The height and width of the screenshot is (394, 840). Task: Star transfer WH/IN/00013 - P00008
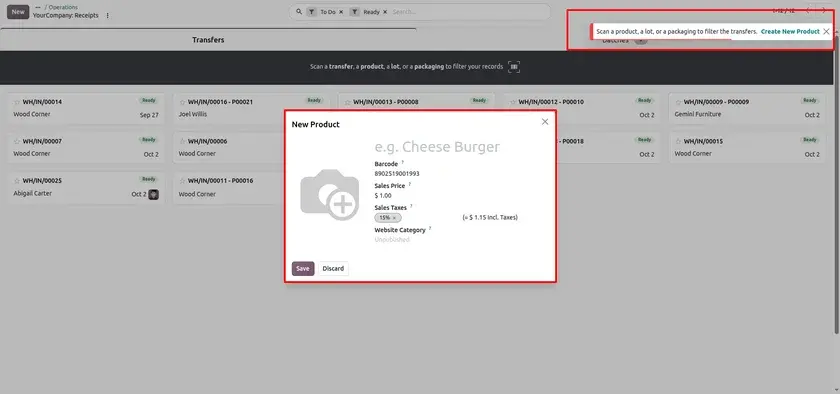point(348,102)
